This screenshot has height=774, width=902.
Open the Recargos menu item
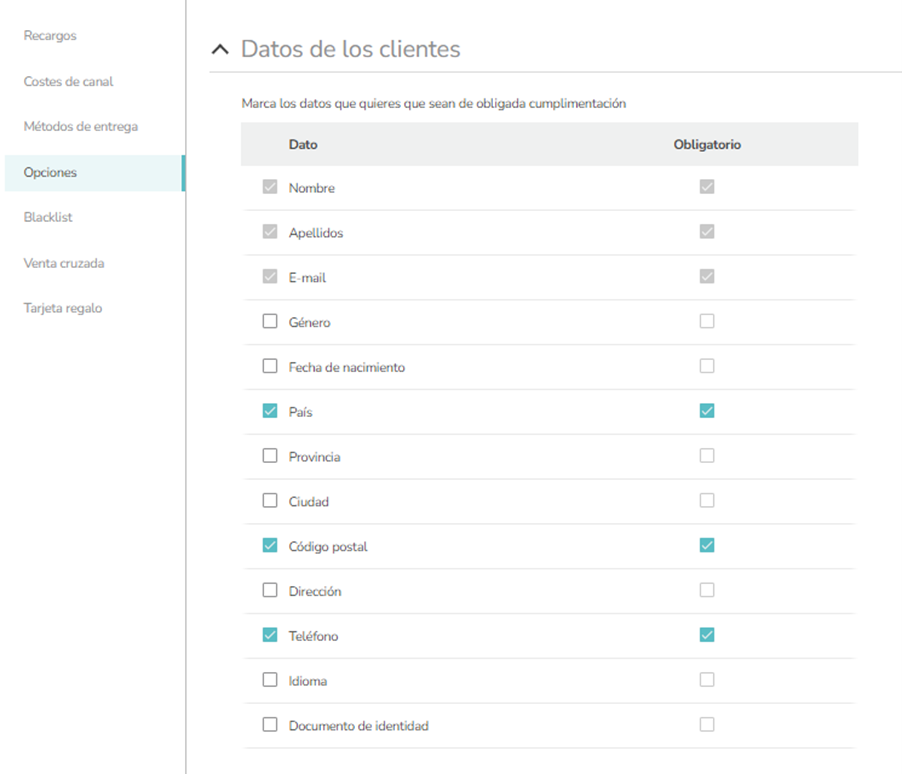(50, 36)
